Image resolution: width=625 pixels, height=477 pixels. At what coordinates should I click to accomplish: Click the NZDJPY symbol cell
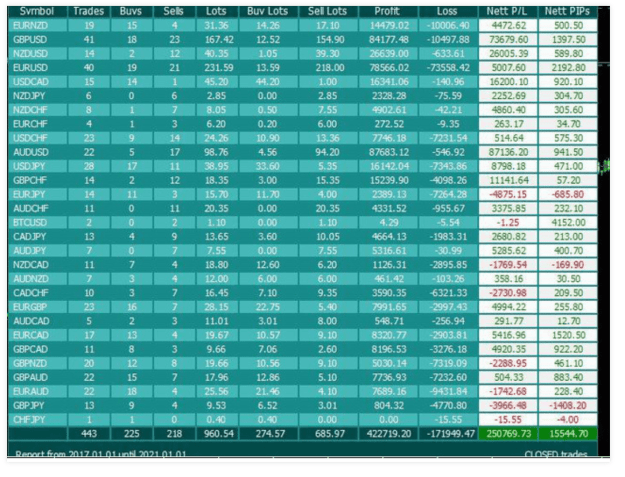pos(37,96)
